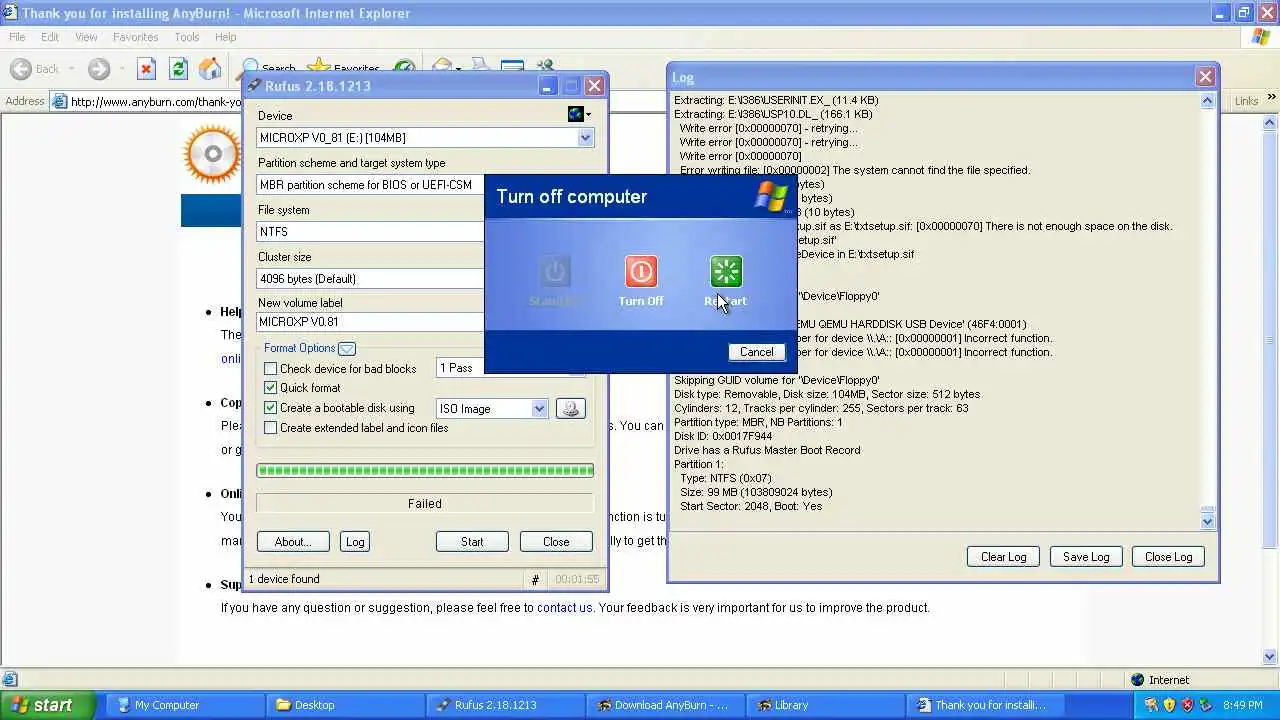1280x720 pixels.
Task: Open the Rufus language globe menu
Action: pyautogui.click(x=579, y=114)
